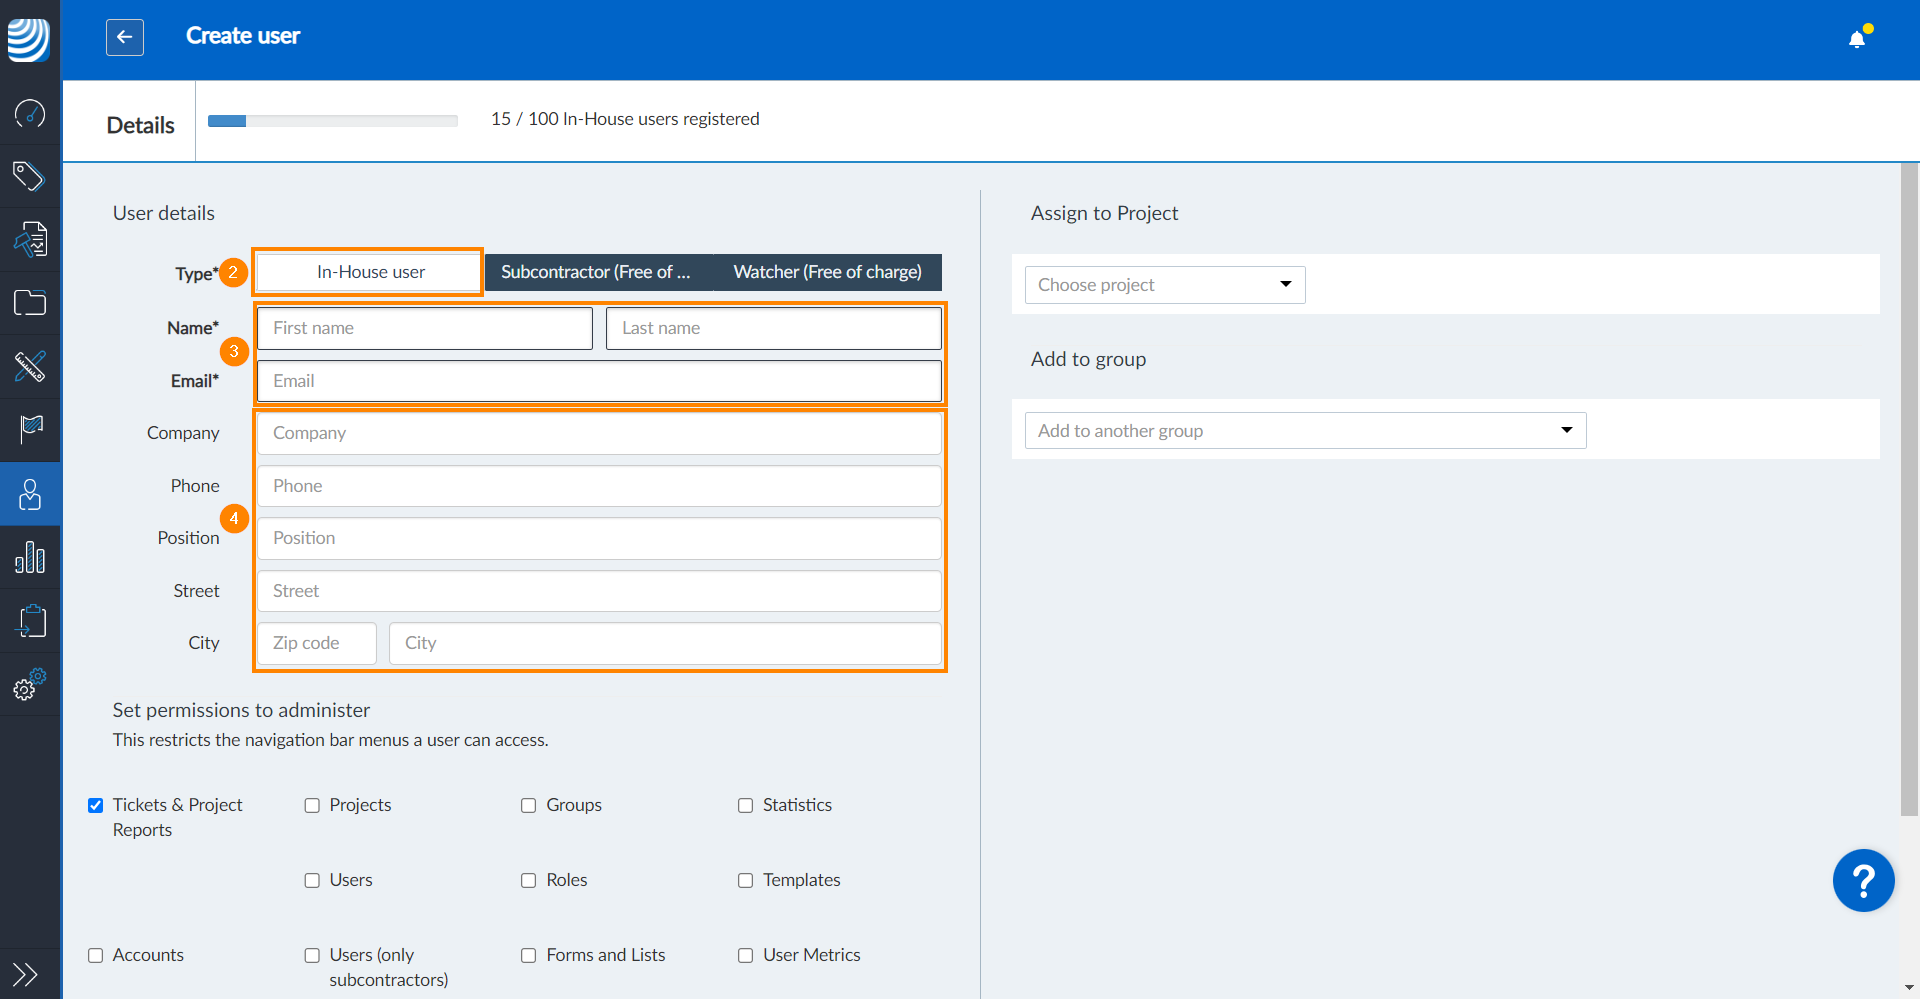Click the blue help question mark button
The height and width of the screenshot is (999, 1920).
[x=1863, y=881]
